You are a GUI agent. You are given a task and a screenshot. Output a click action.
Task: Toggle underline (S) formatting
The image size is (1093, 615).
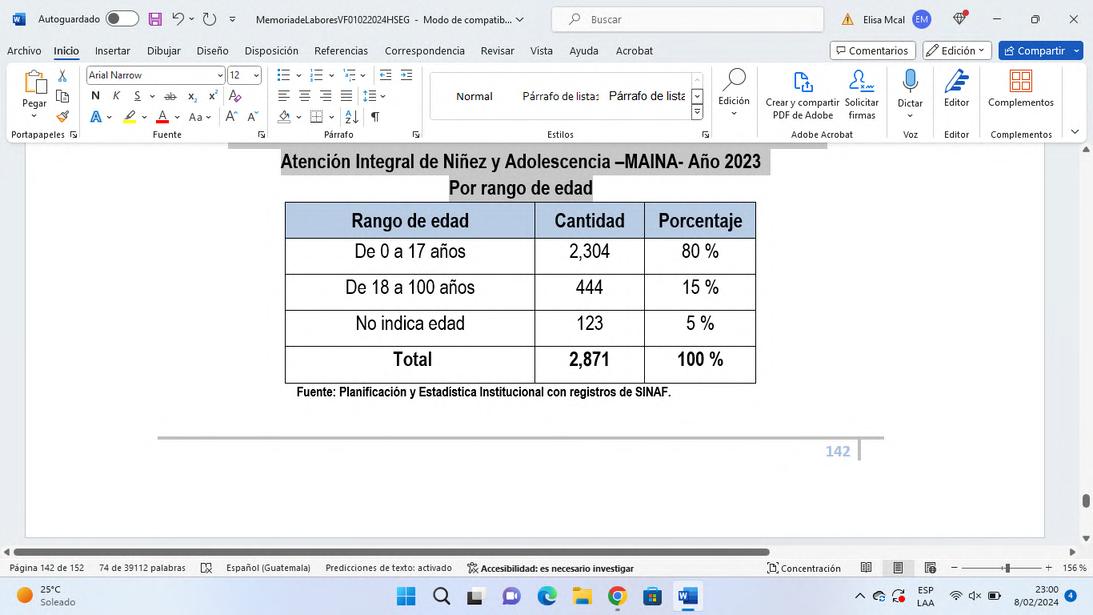pyautogui.click(x=137, y=96)
